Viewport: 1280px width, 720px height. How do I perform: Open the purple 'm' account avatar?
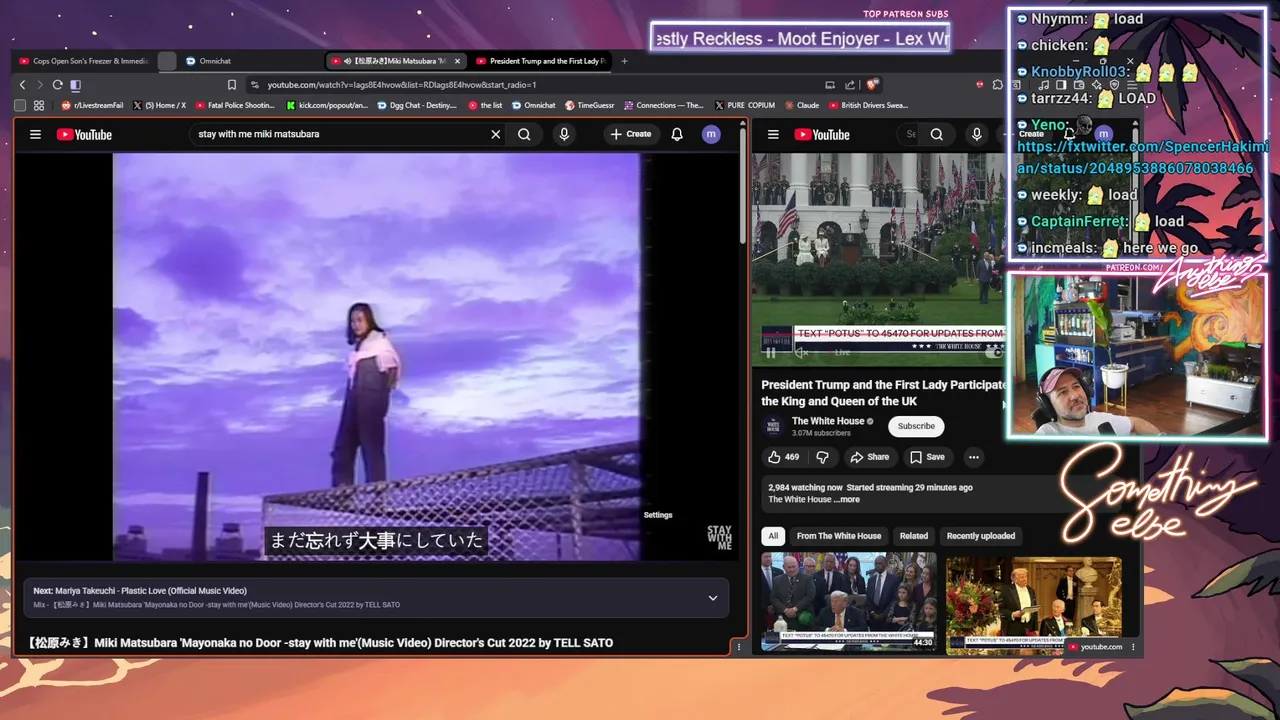[711, 134]
